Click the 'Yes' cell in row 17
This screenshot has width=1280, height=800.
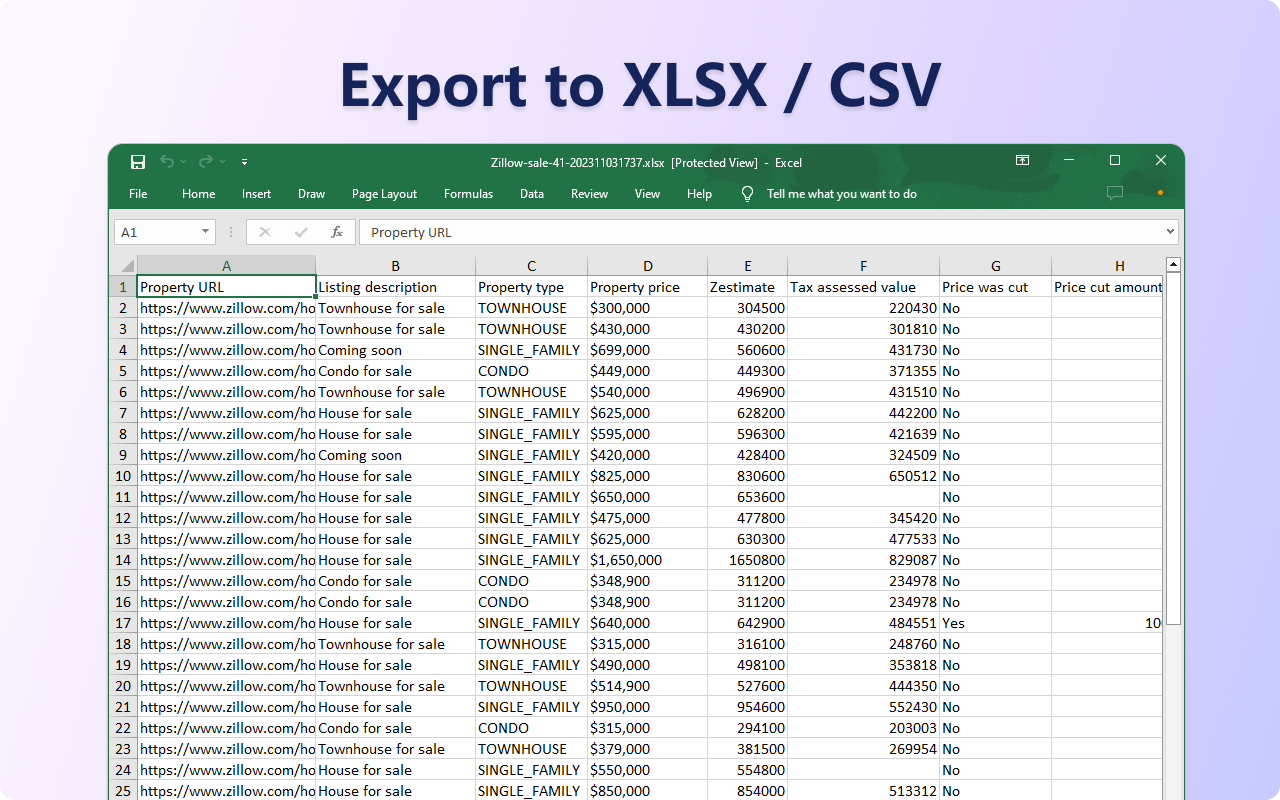pyautogui.click(x=996, y=623)
